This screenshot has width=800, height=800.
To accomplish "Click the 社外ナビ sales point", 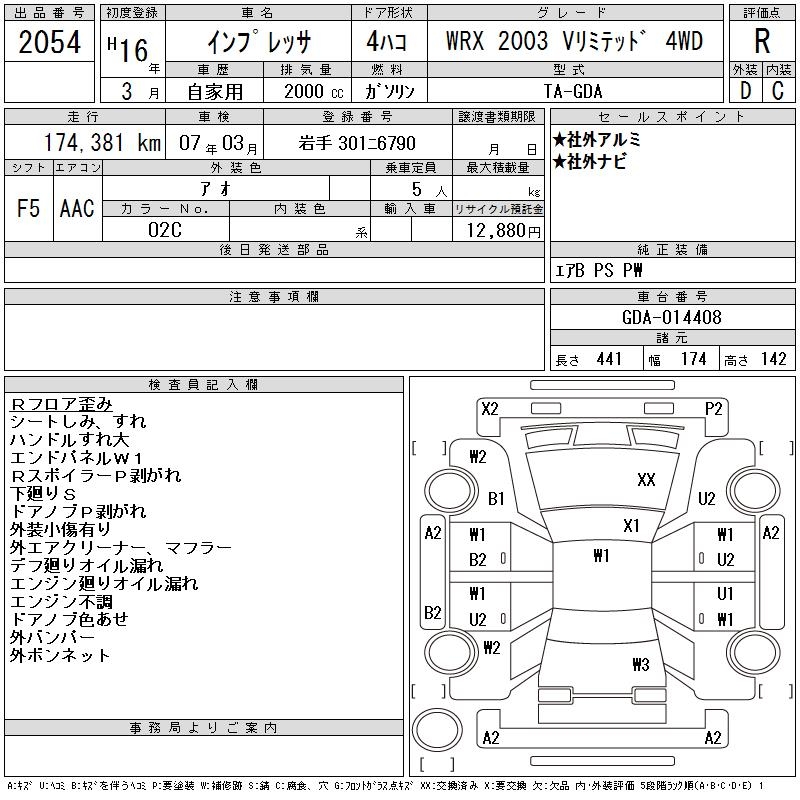I will pos(590,162).
